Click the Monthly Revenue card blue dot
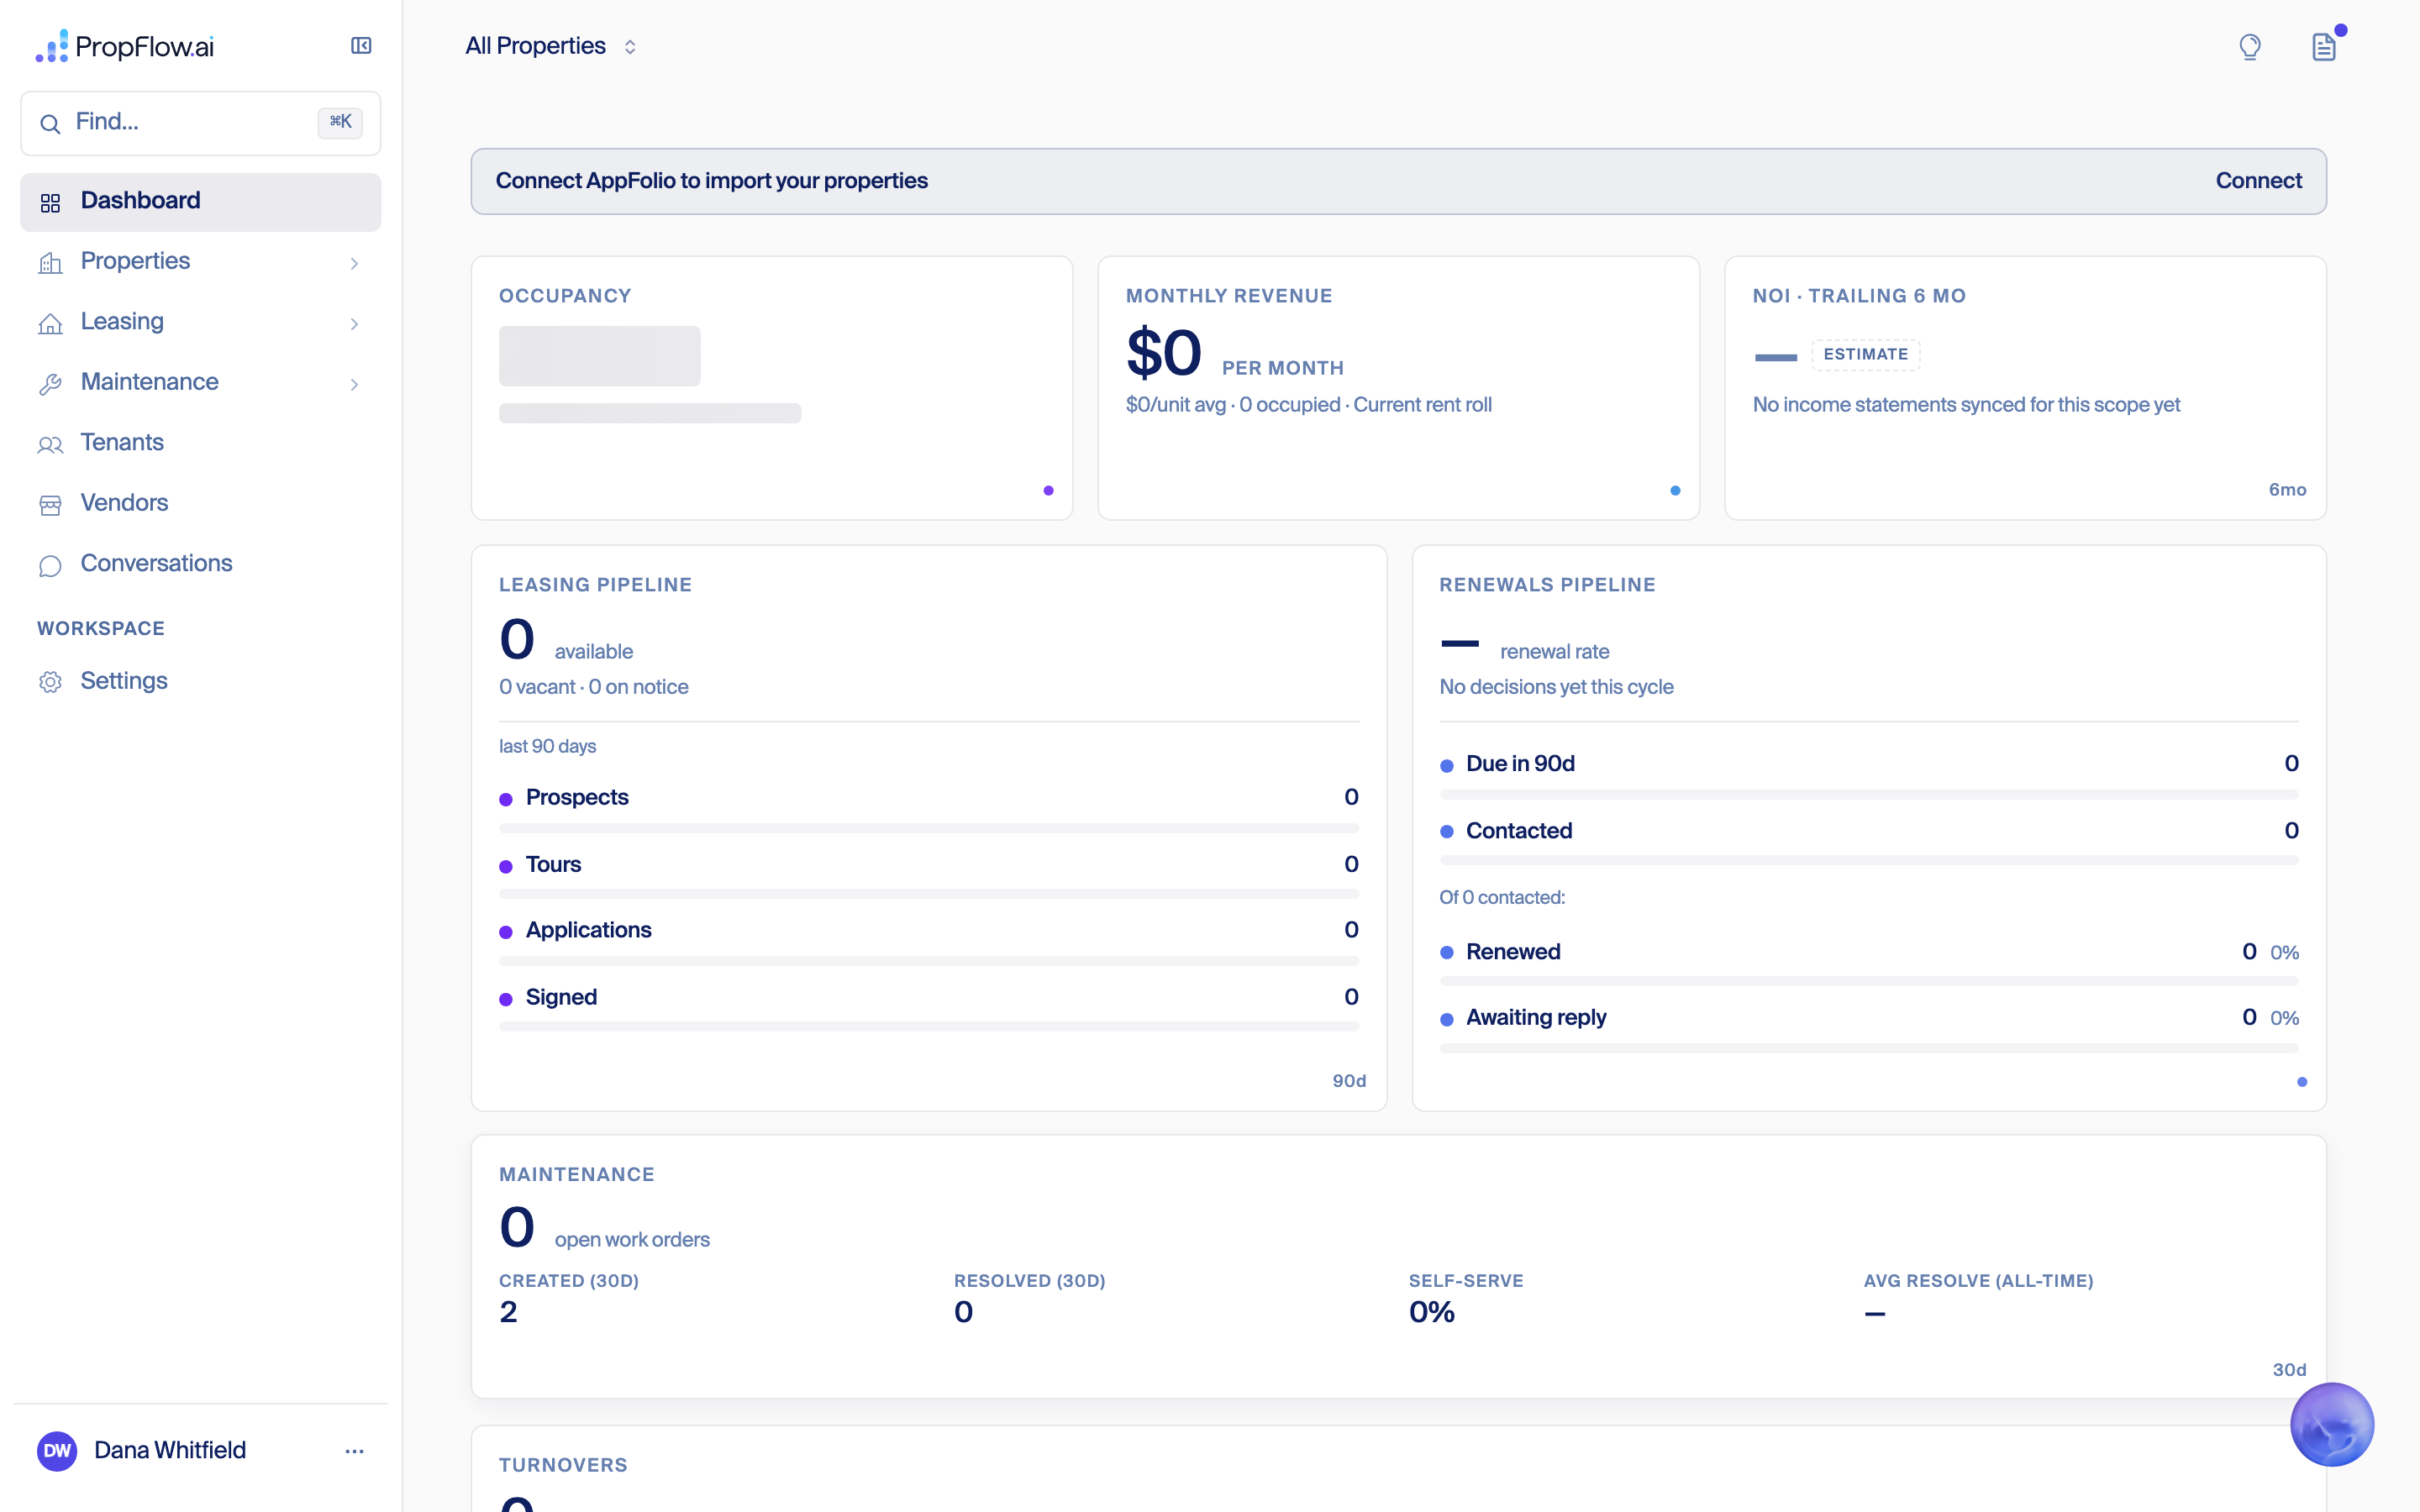Screen dimensions: 2420x1512 (x=1675, y=490)
